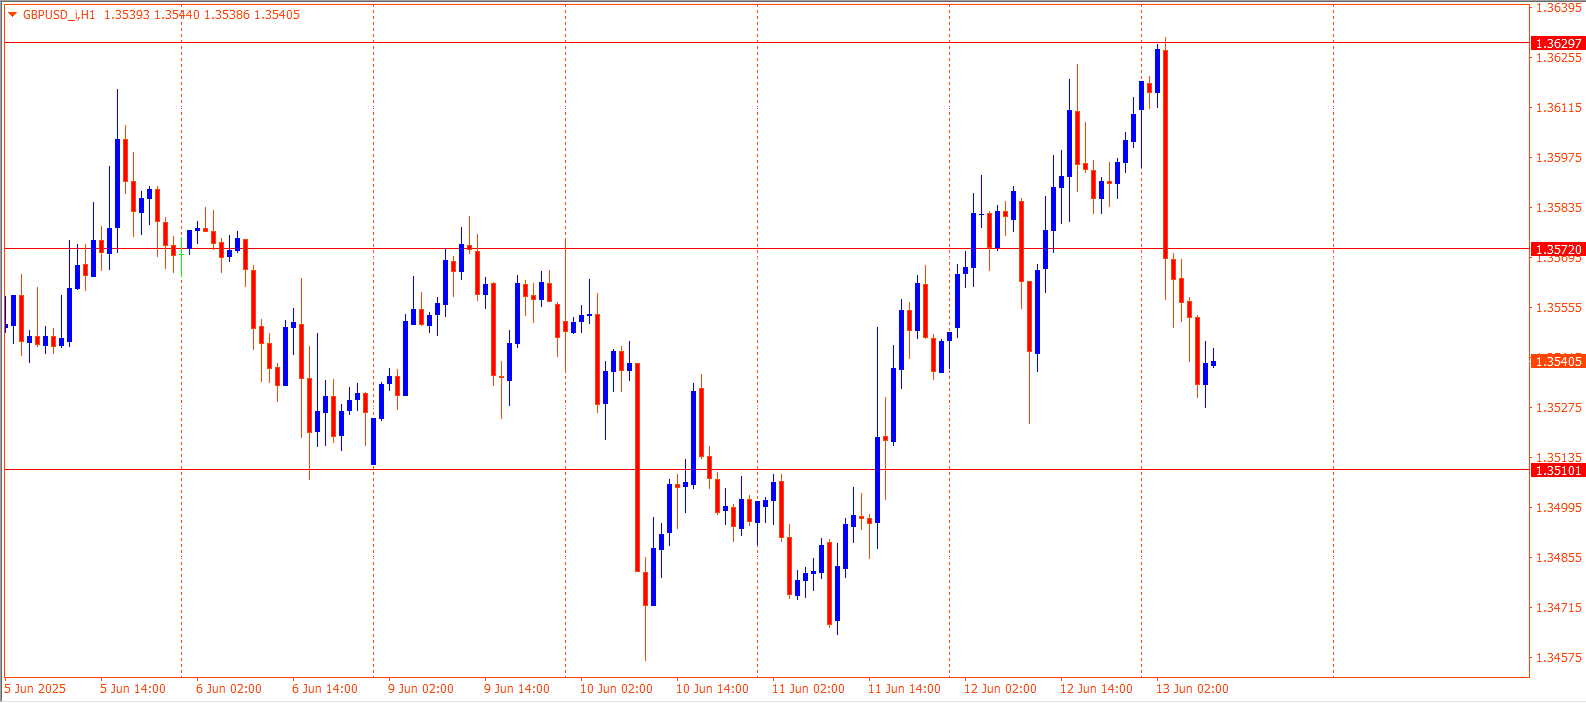
Task: Click the 11 Jun 14:00 time label
Action: pos(904,689)
